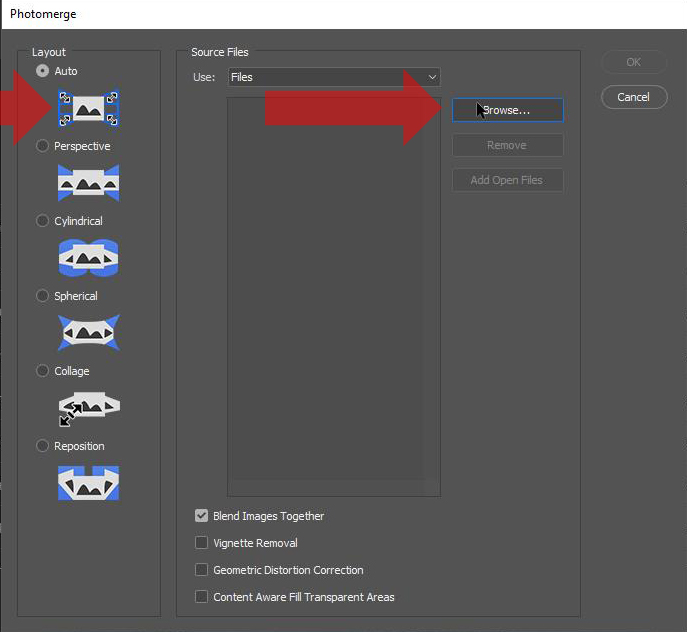
Task: Choose the Cylindrical layout option
Action: pyautogui.click(x=43, y=221)
